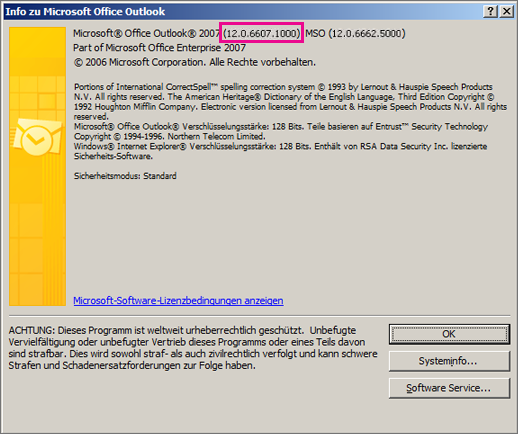Open the Systeminfo... button
This screenshot has height=434, width=518.
click(449, 361)
